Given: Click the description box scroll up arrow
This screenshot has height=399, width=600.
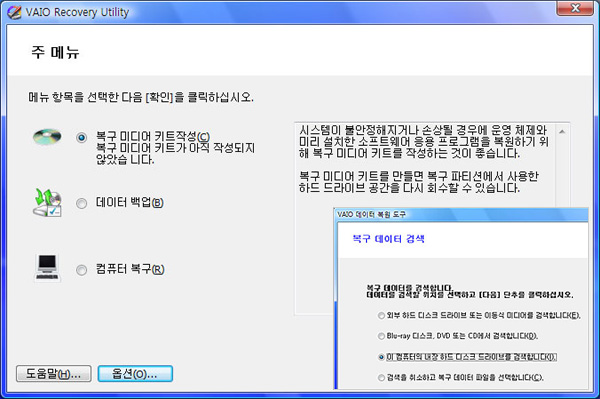Looking at the screenshot, I should [x=562, y=132].
